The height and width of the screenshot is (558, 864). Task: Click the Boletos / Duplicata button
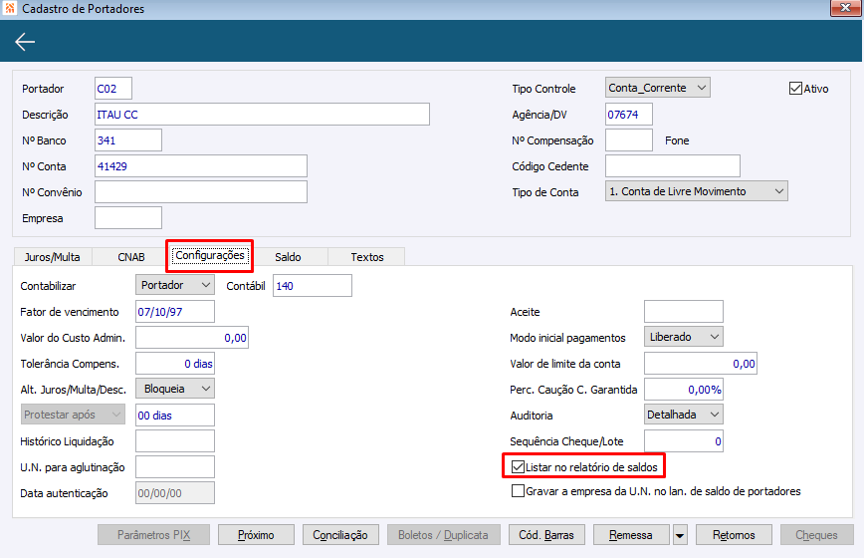pos(443,535)
